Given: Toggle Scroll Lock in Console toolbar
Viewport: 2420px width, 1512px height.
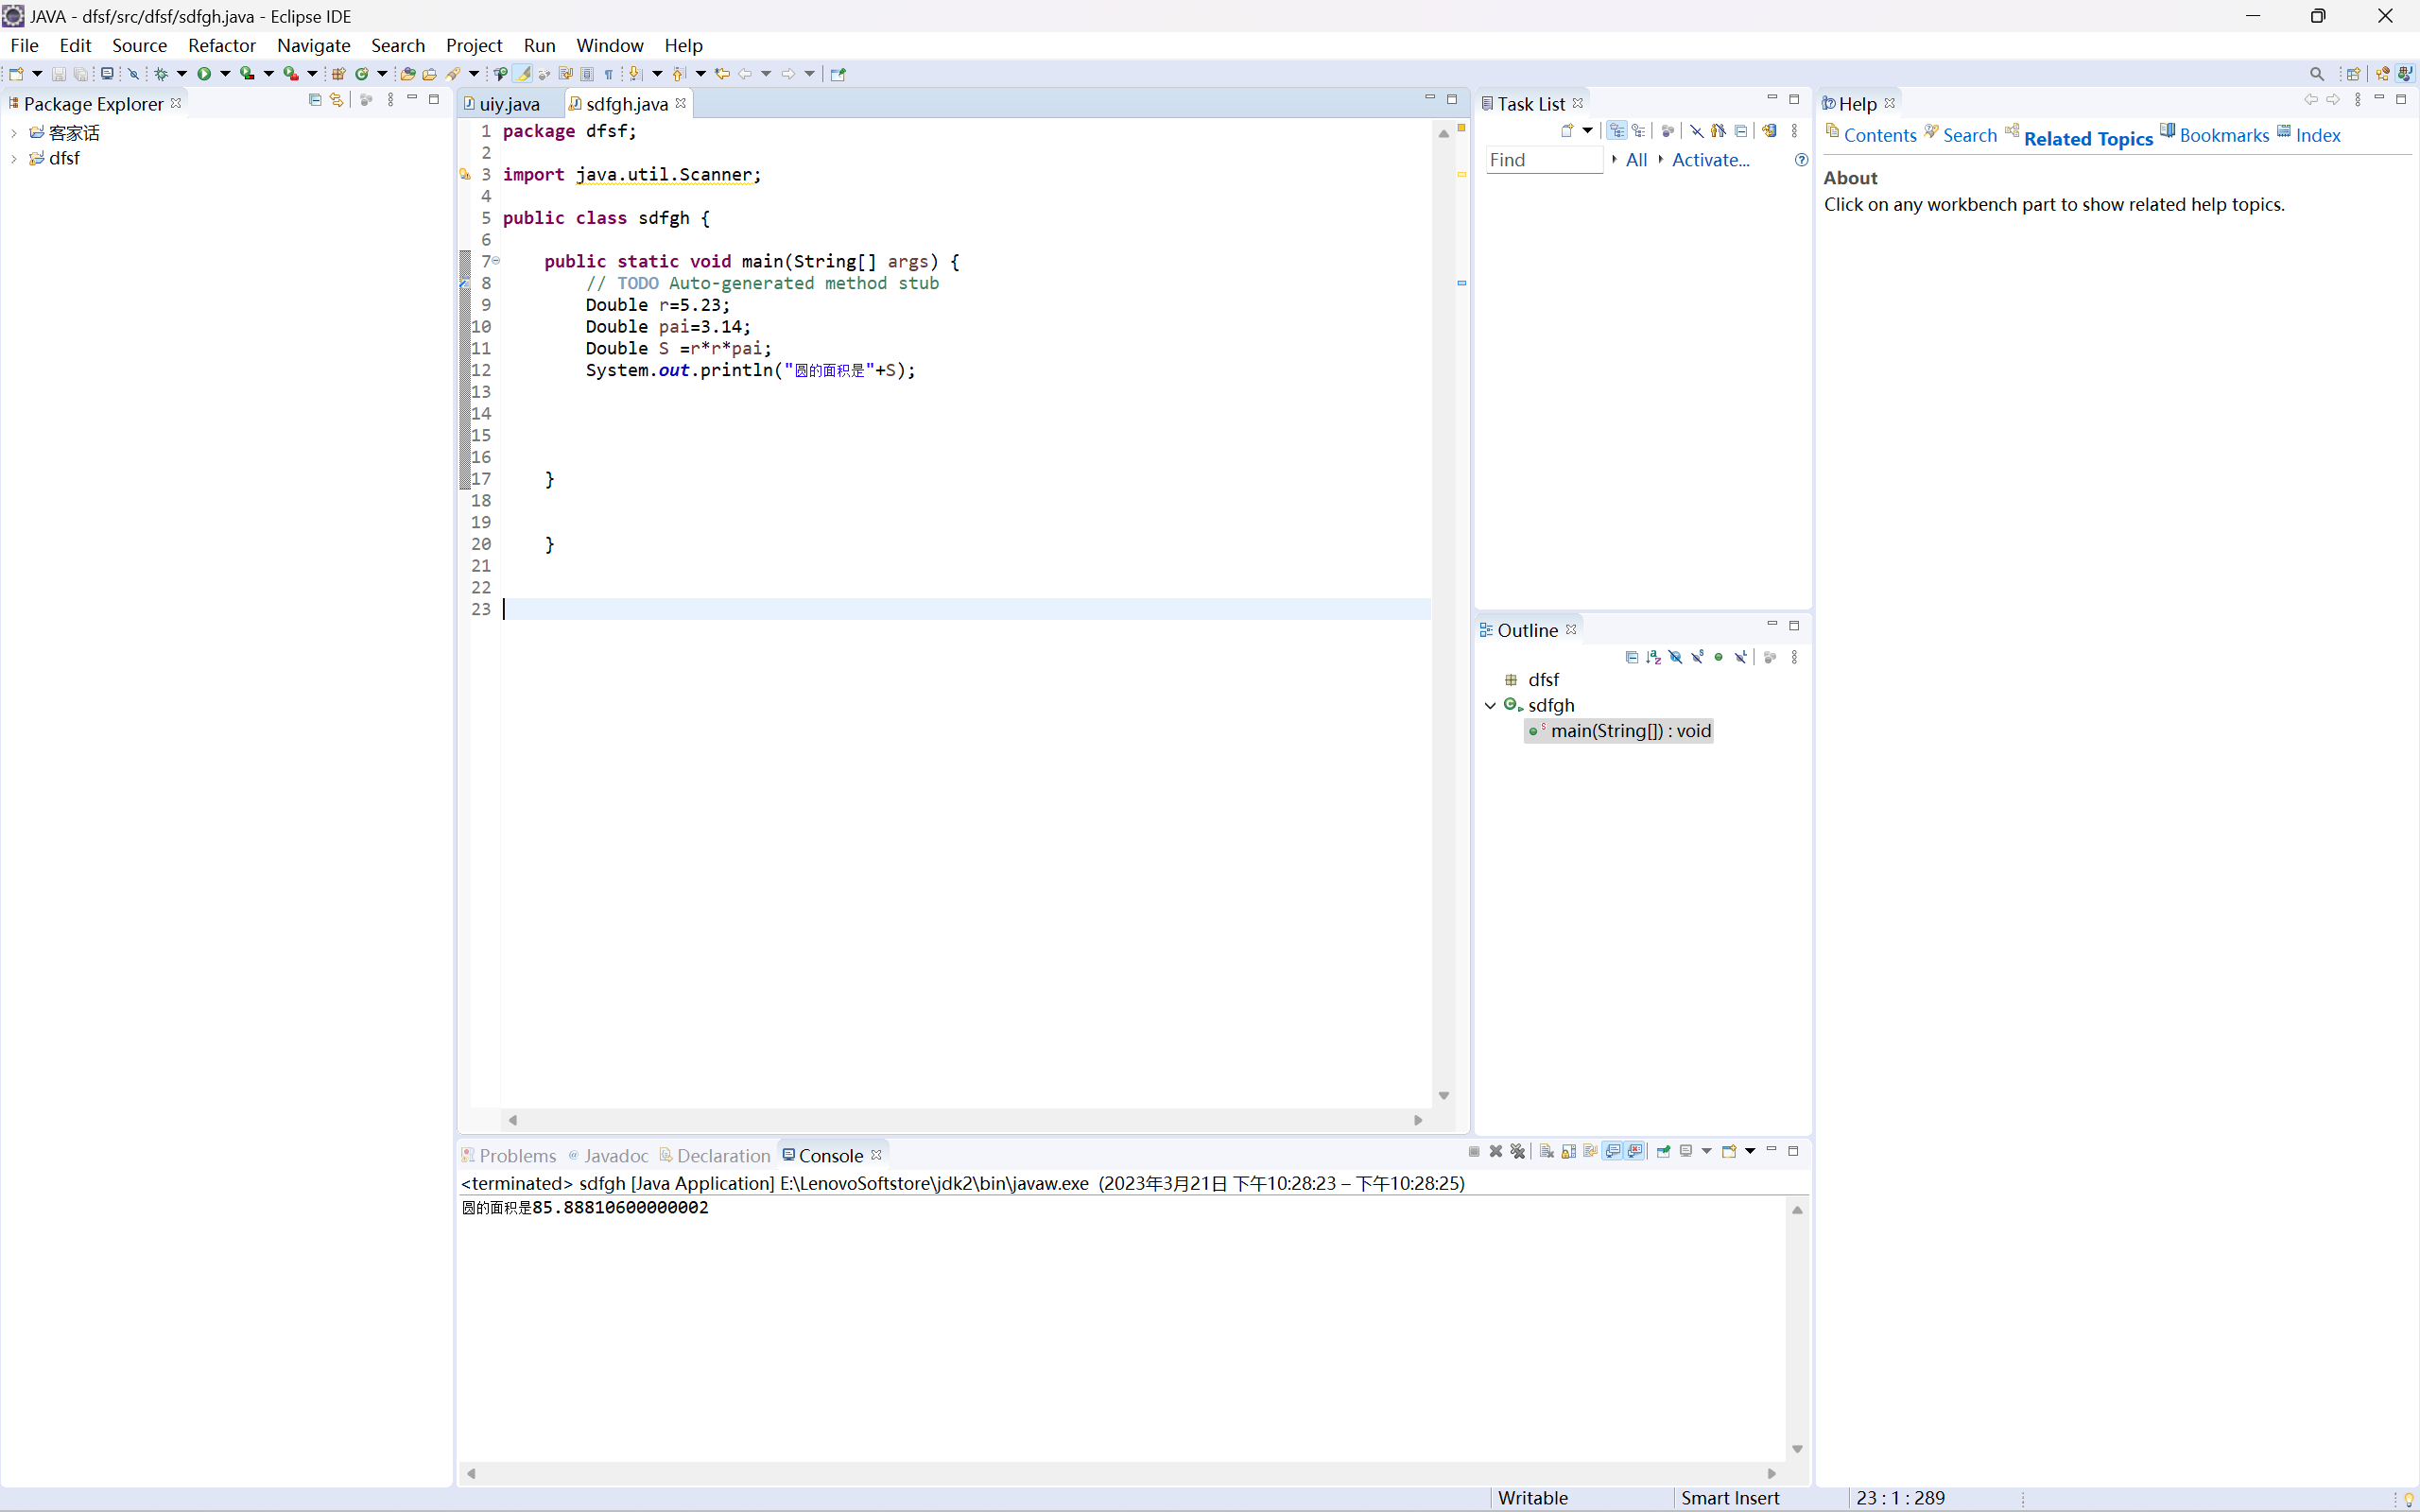Looking at the screenshot, I should click(1568, 1151).
